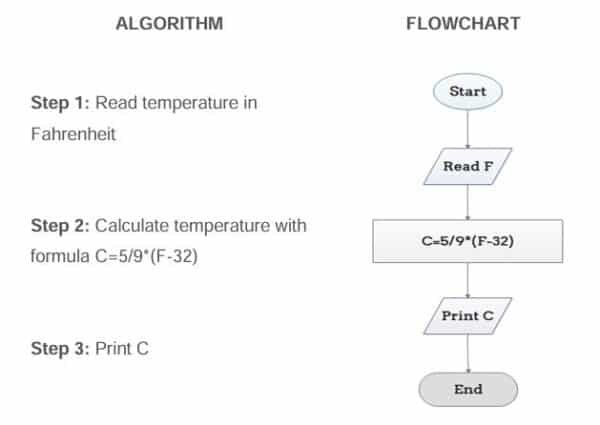Select the arrow leading into End
This screenshot has width=600, height=425.
pos(467,353)
